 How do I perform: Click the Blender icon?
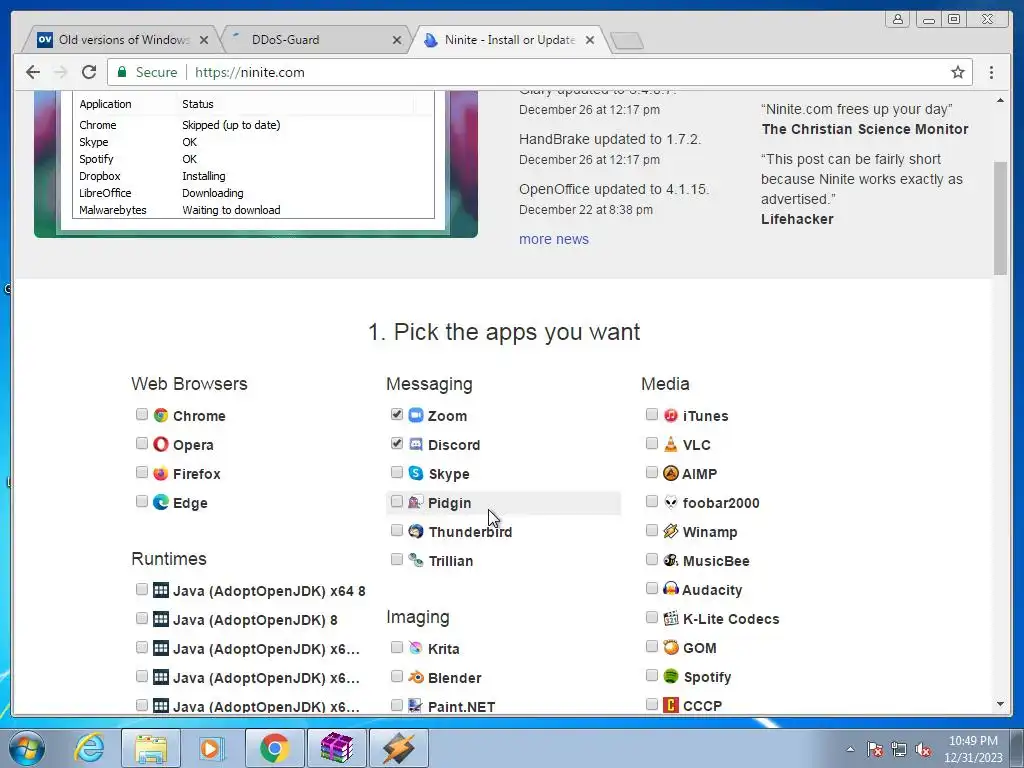[x=416, y=677]
